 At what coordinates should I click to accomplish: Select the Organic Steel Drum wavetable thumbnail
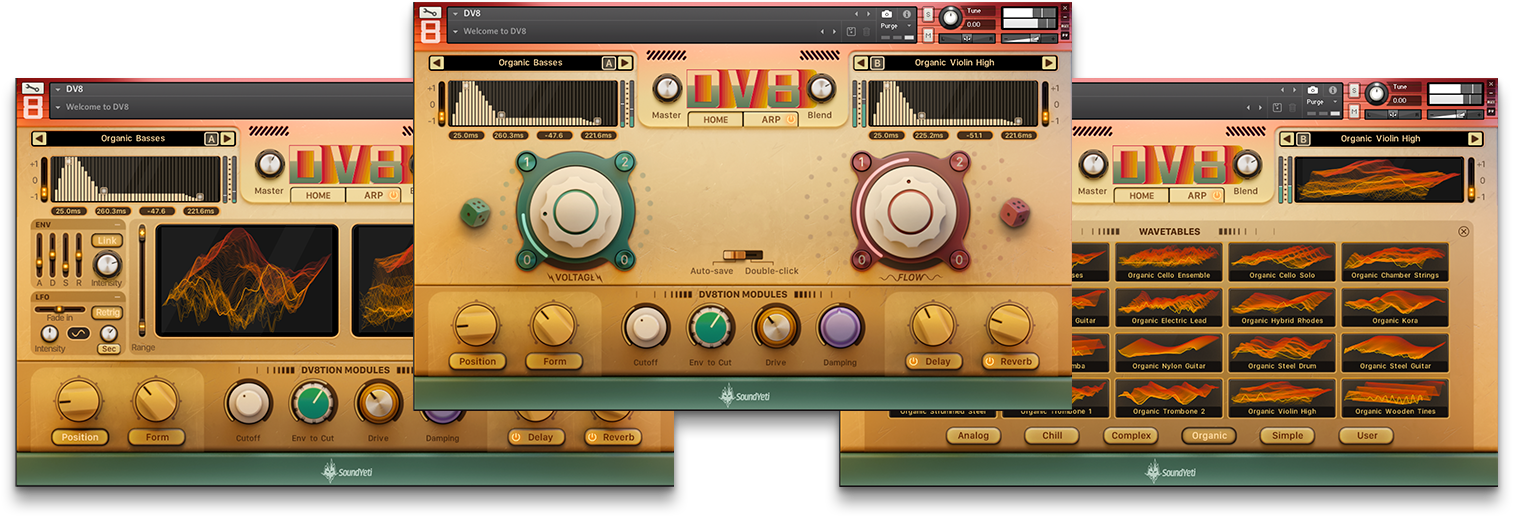pos(1282,353)
